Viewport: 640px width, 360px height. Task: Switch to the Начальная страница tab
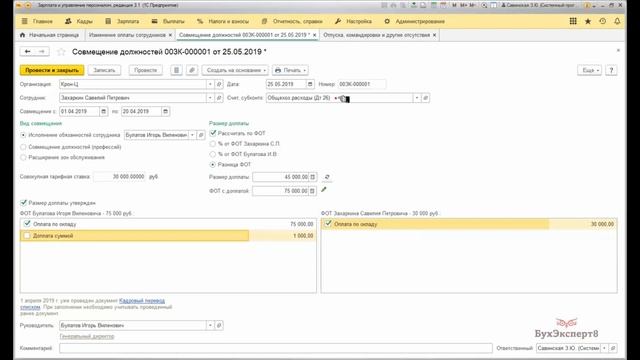[x=49, y=35]
